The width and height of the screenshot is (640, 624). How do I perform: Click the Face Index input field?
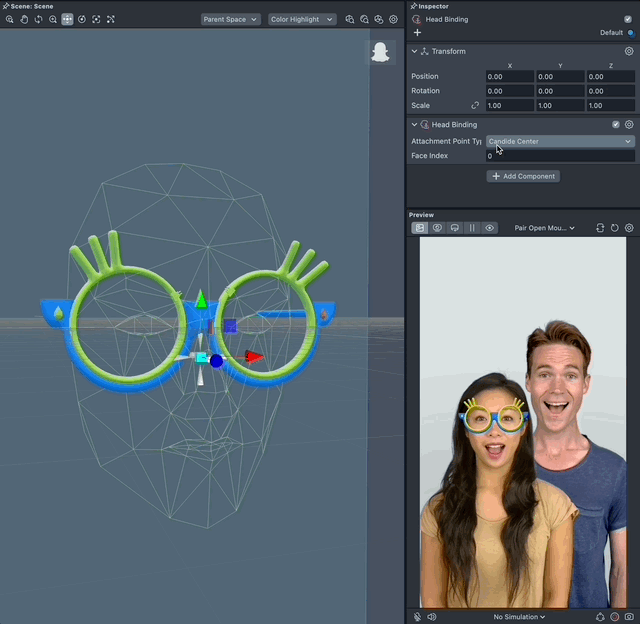coord(560,156)
